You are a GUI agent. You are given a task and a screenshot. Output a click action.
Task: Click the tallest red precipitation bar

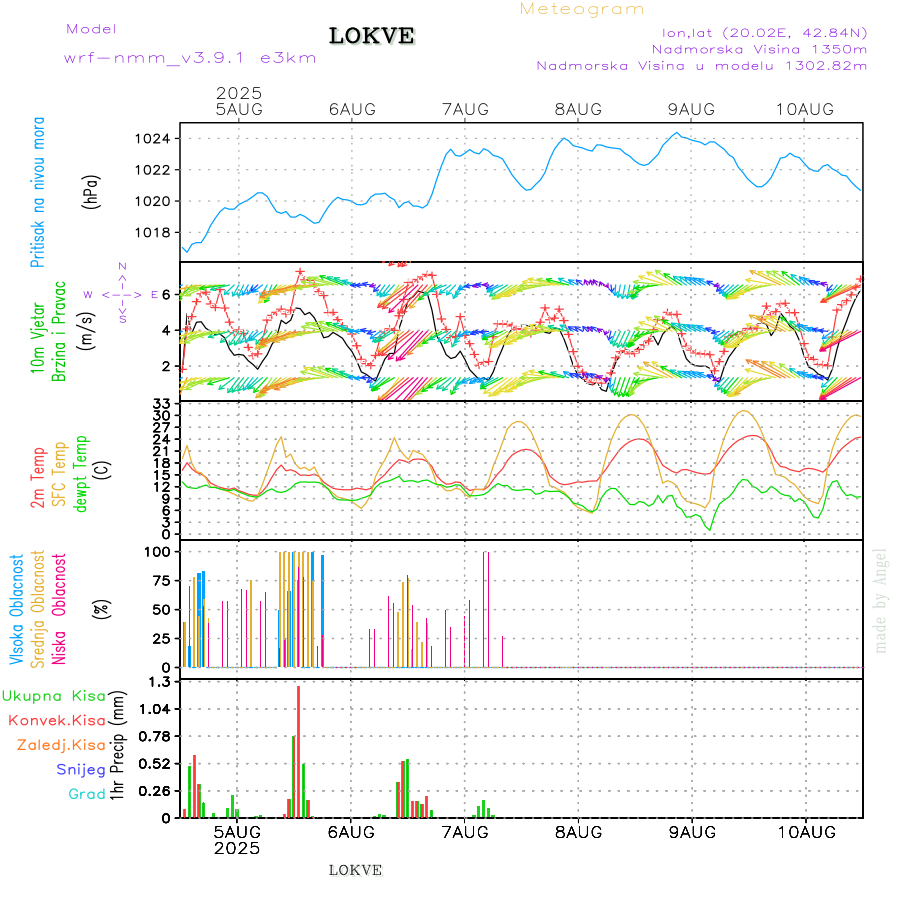point(298,750)
